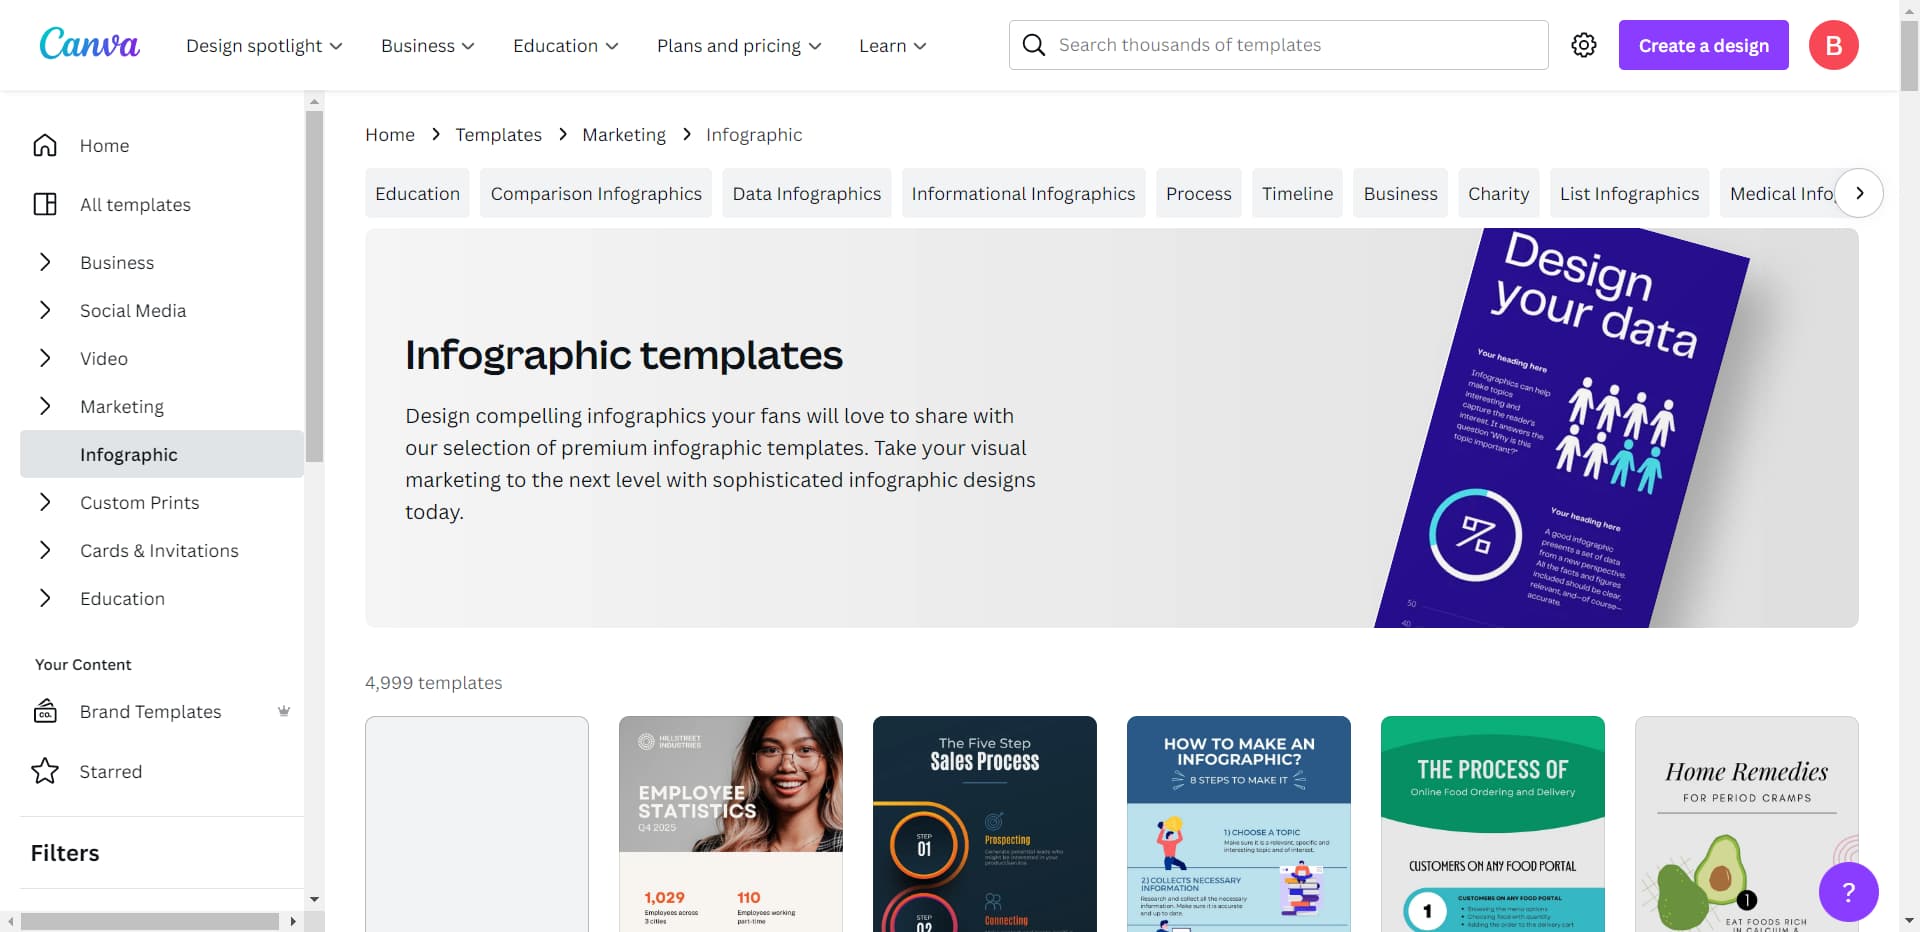Open Home from the sidebar
The image size is (1920, 932).
(104, 145)
